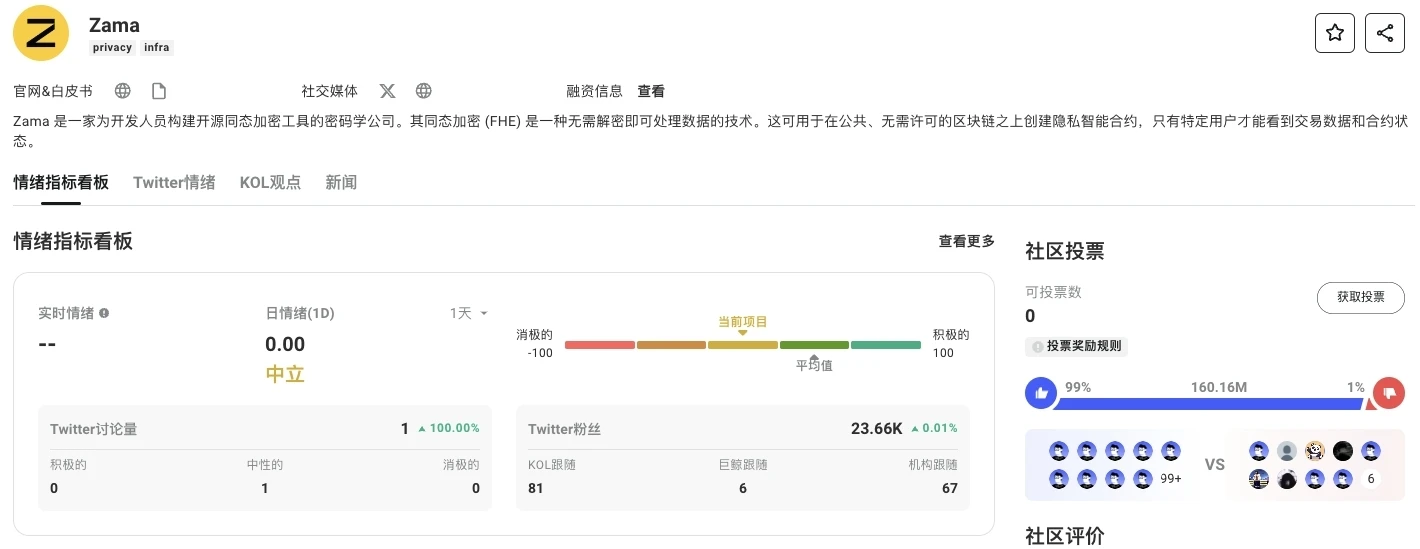The image size is (1420, 549).
Task: Open the 1天 time range dropdown
Action: (x=468, y=313)
